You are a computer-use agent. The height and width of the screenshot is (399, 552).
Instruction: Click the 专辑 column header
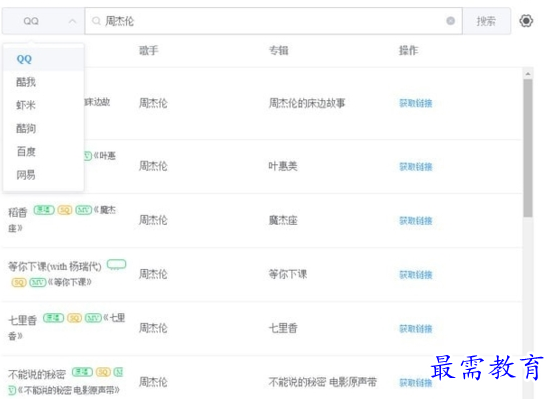click(x=278, y=51)
